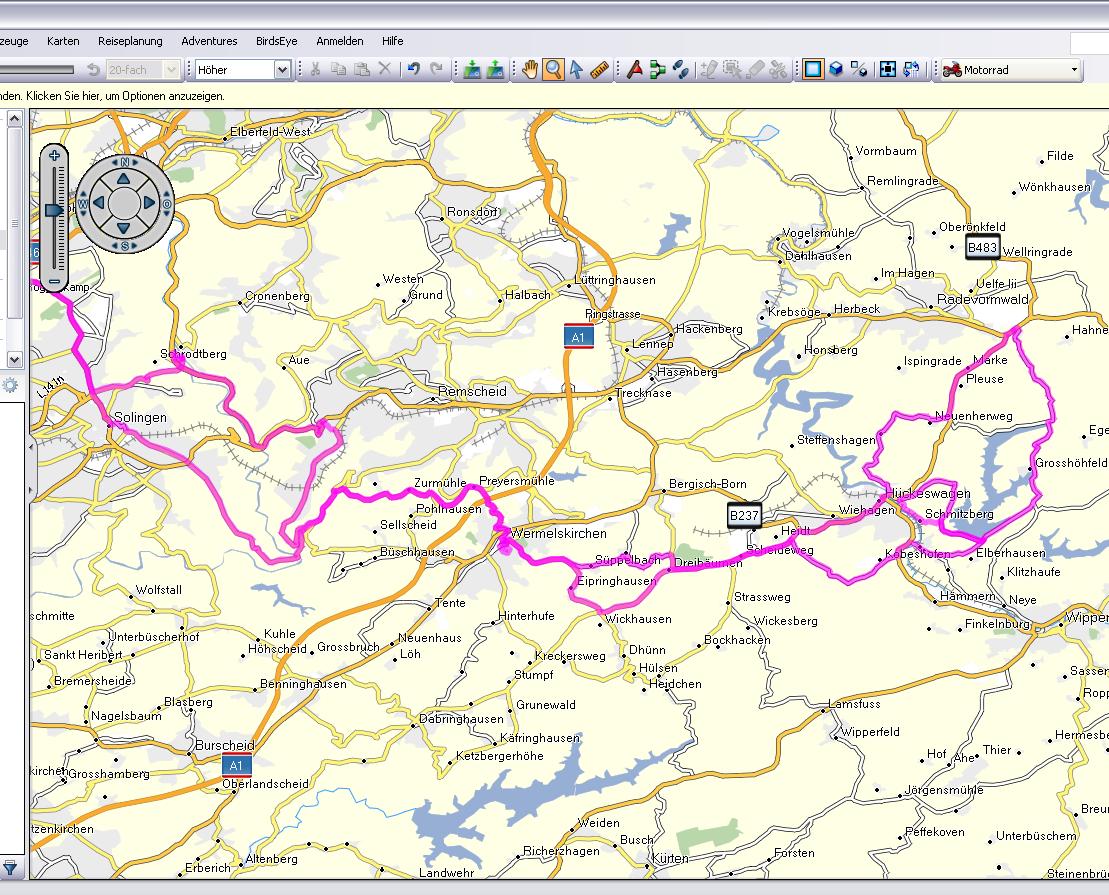Click the B237 road marker on map
The width and height of the screenshot is (1109, 895).
click(x=744, y=515)
